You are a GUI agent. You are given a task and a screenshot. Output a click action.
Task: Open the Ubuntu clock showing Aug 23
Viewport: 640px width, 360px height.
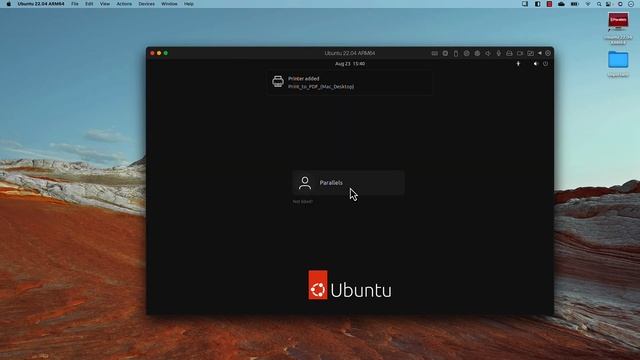pos(350,64)
